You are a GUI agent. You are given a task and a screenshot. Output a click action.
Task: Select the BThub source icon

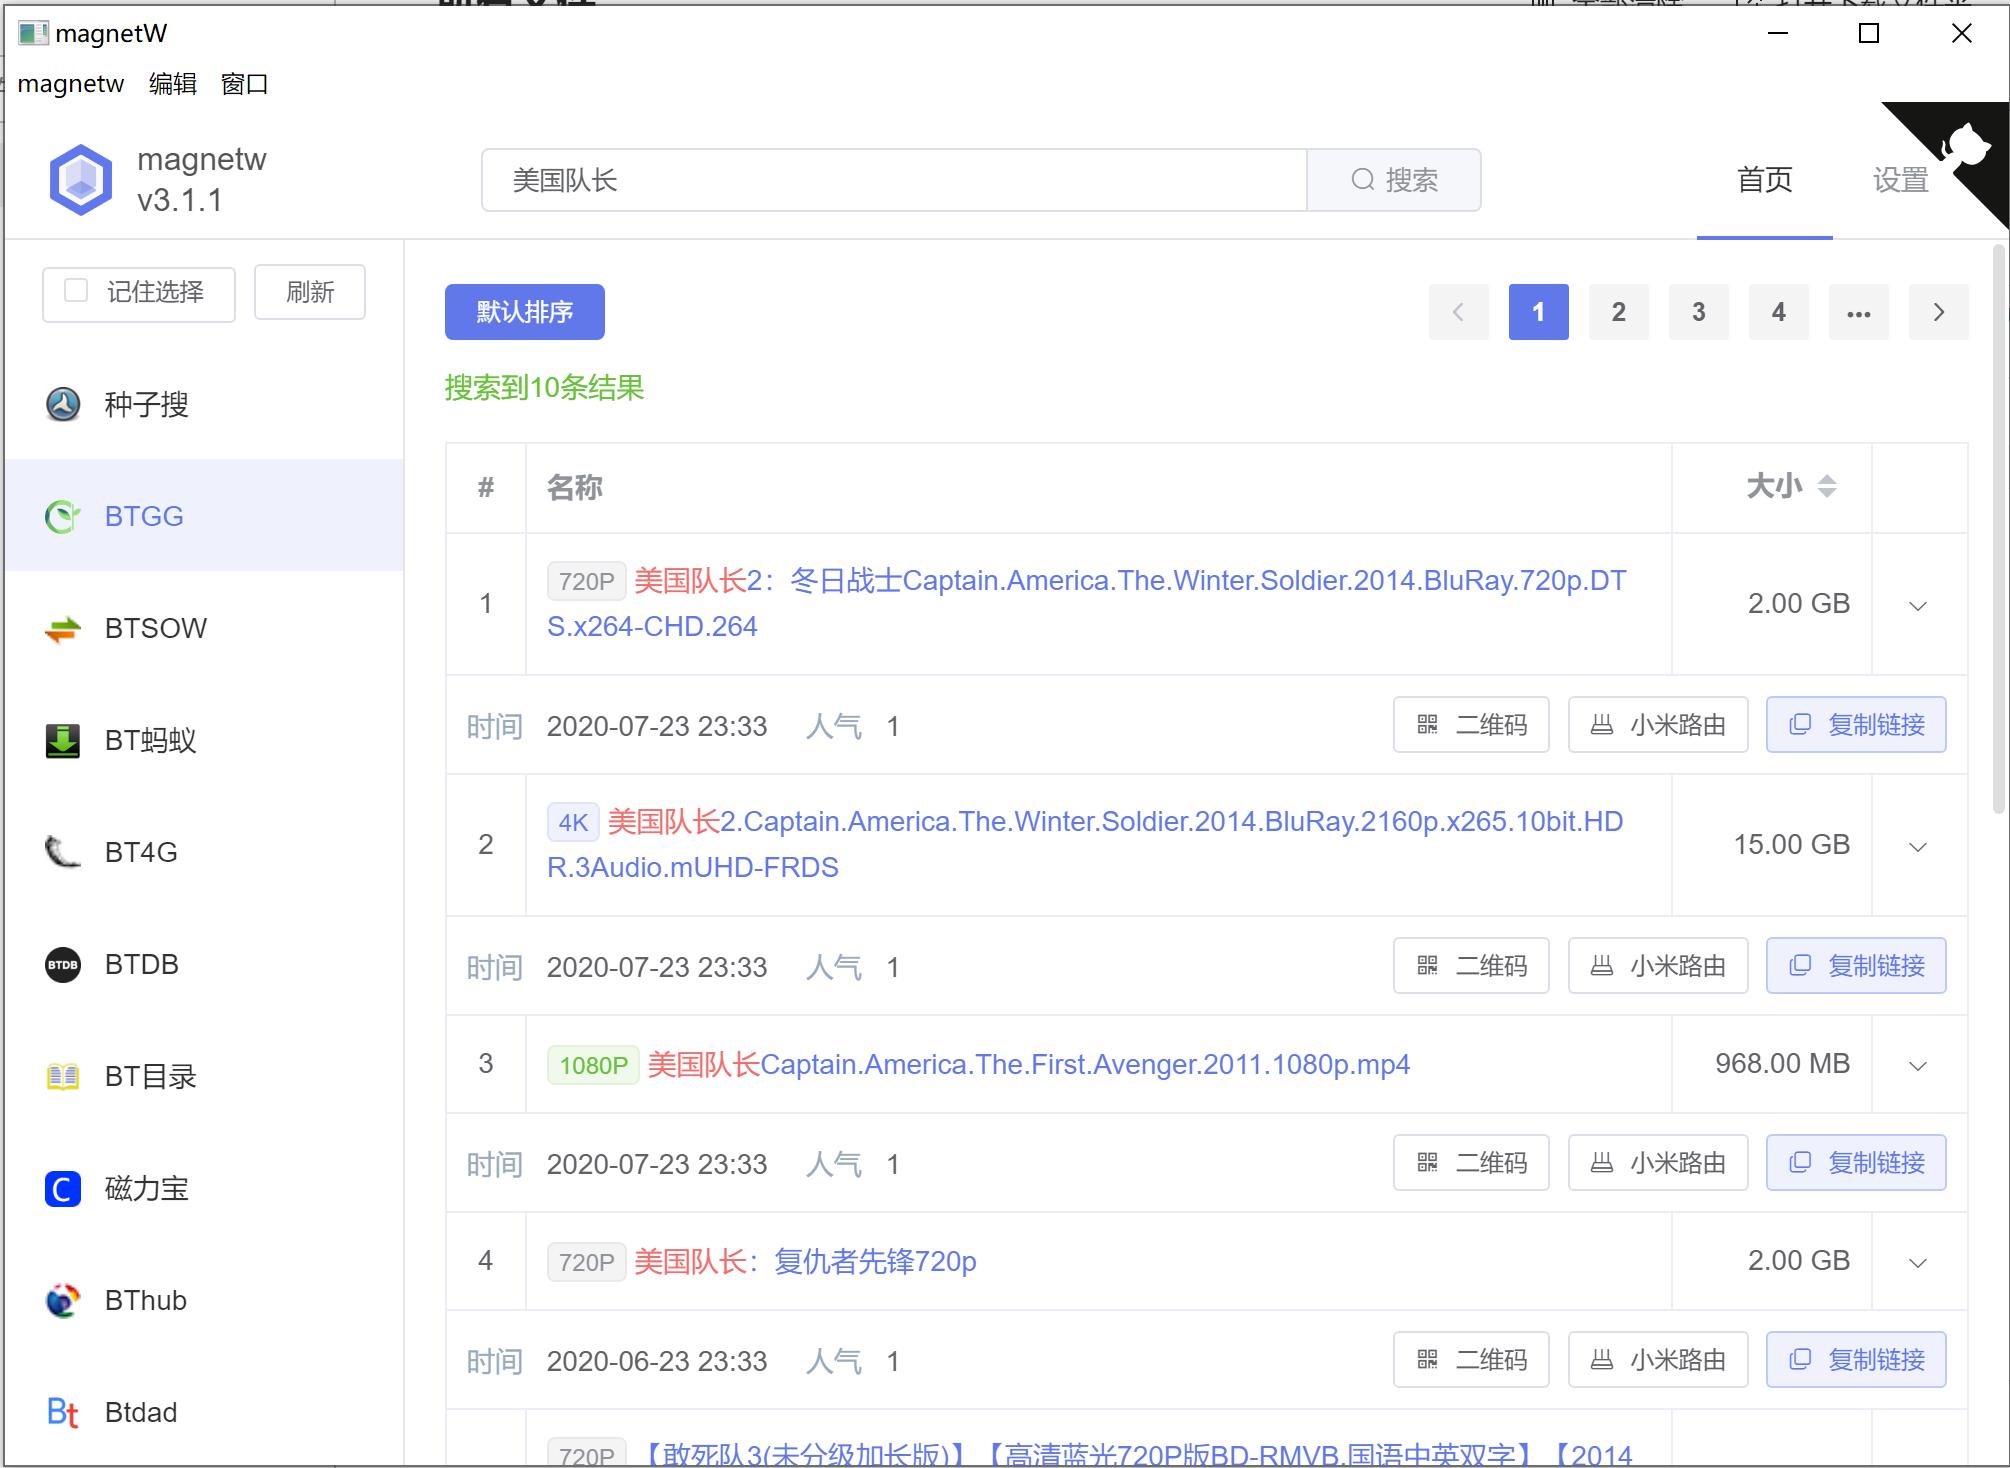click(63, 1300)
